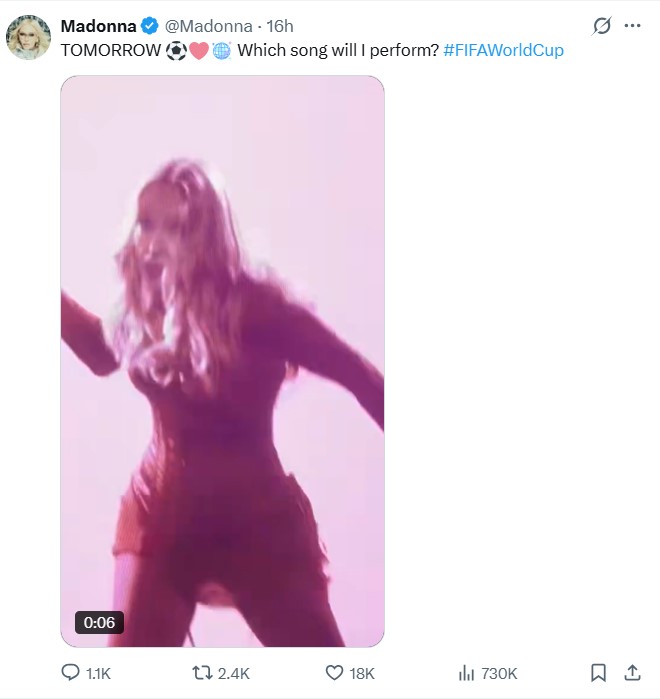Like the tweet with heart icon
Screen dimensions: 660x699
pyautogui.click(x=334, y=673)
